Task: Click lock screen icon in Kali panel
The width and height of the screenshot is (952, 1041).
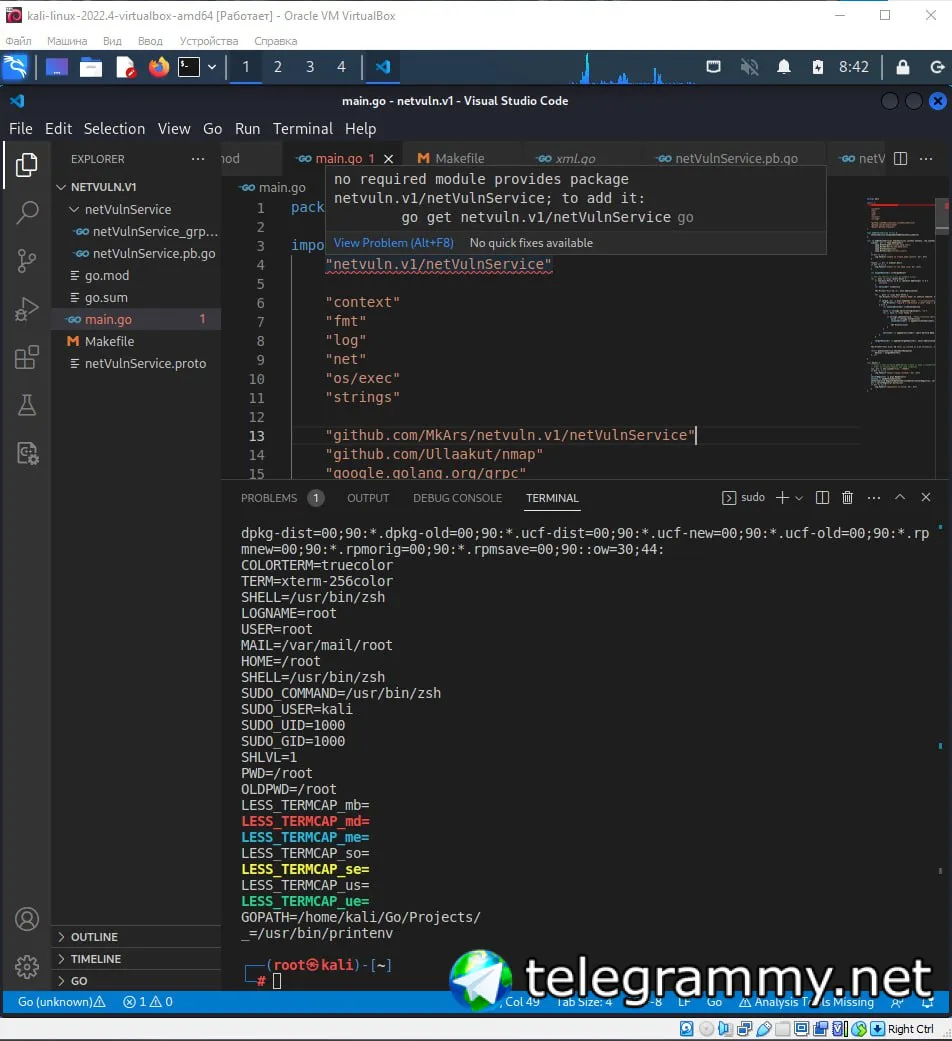Action: pyautogui.click(x=903, y=66)
